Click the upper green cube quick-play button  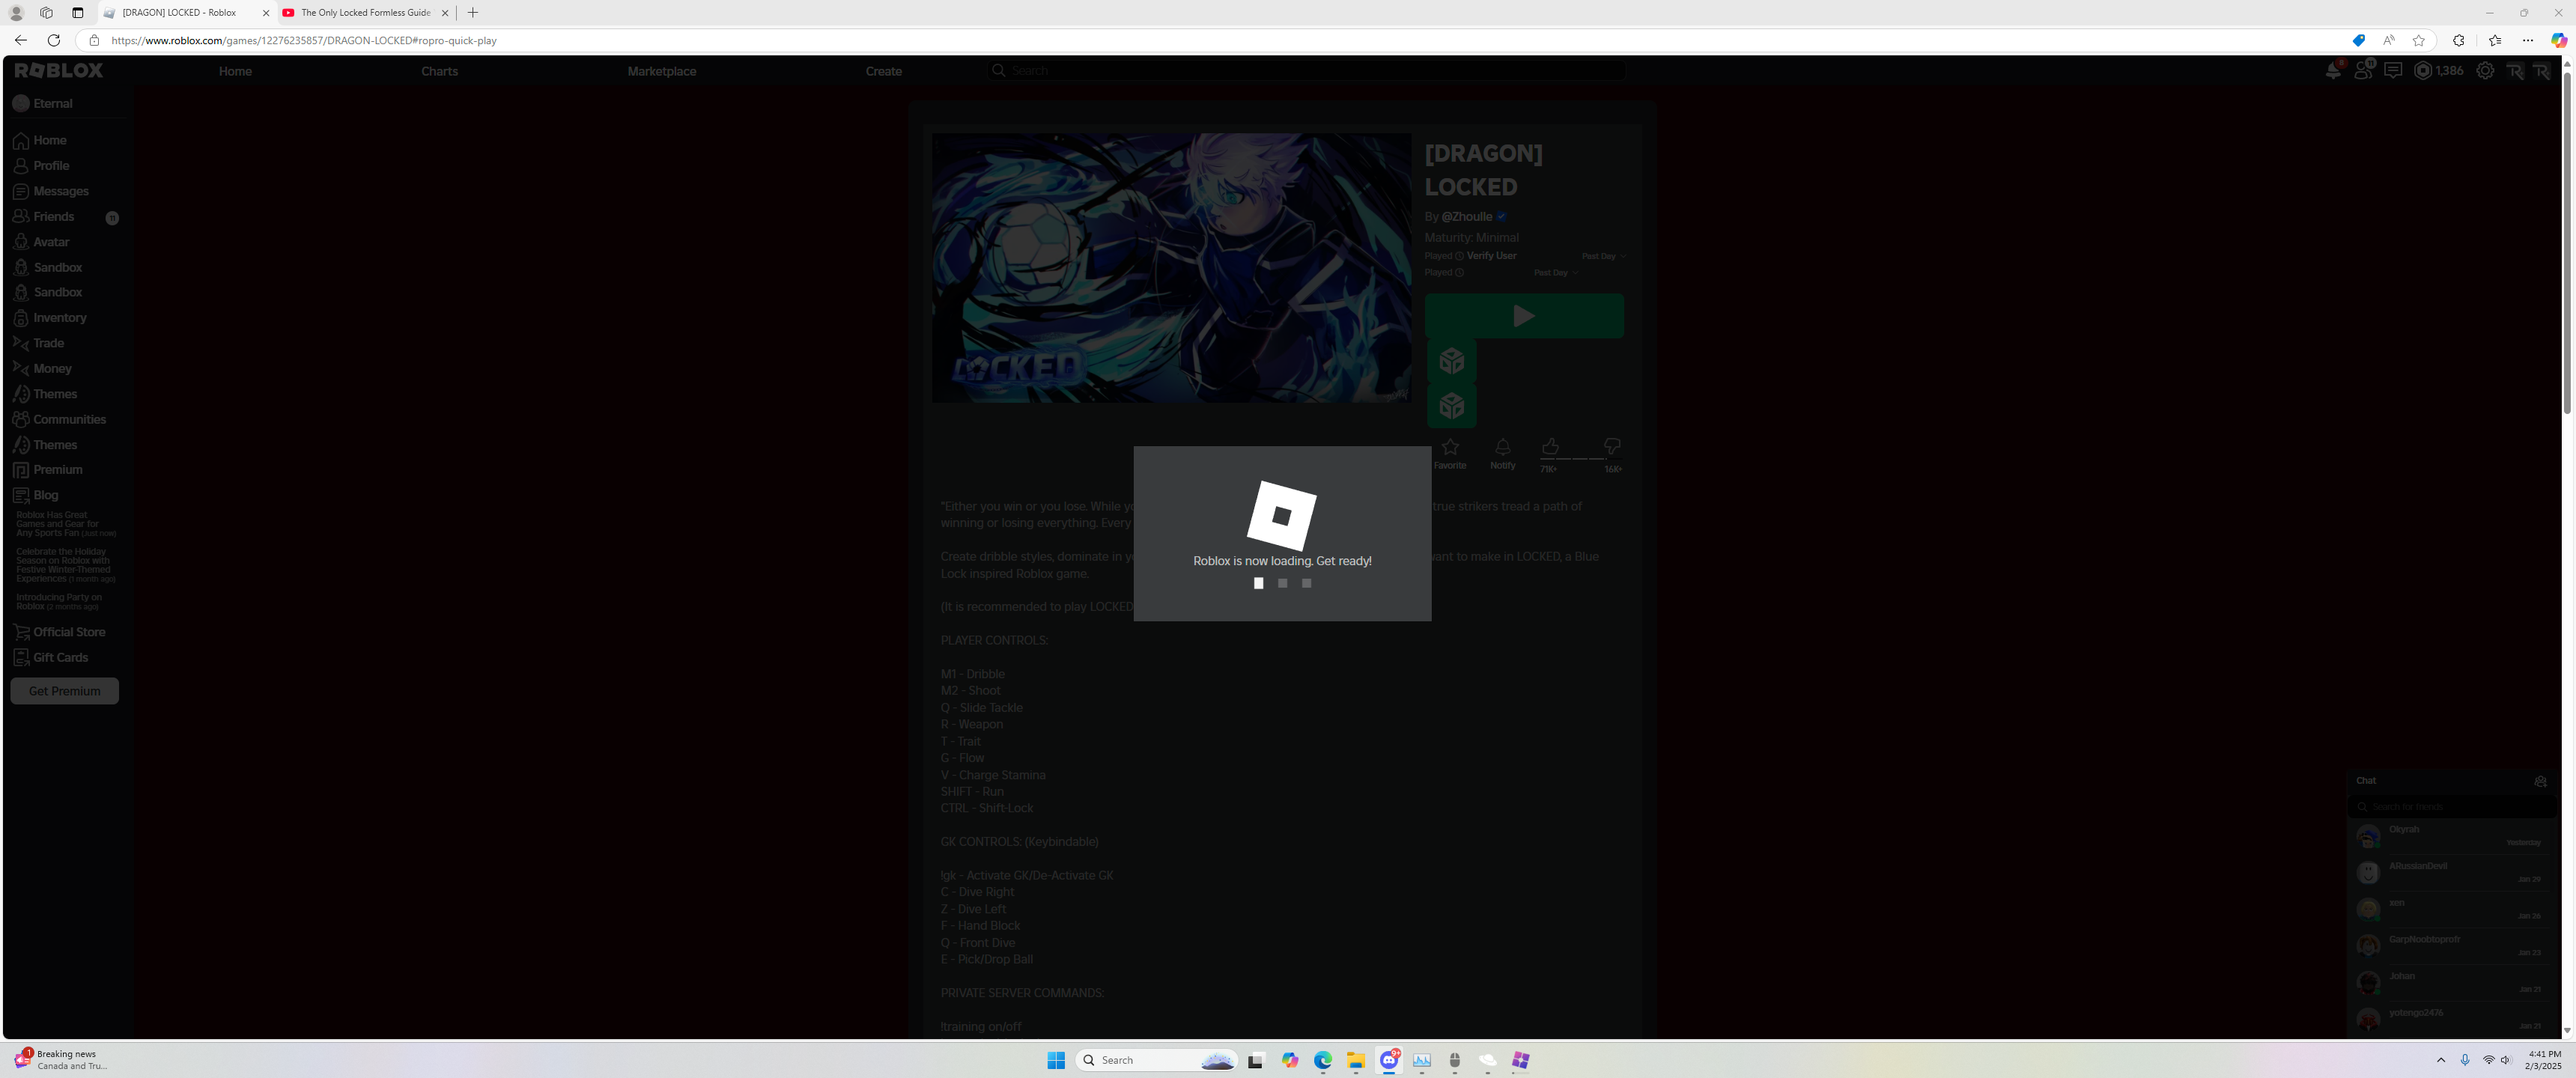(x=1452, y=361)
